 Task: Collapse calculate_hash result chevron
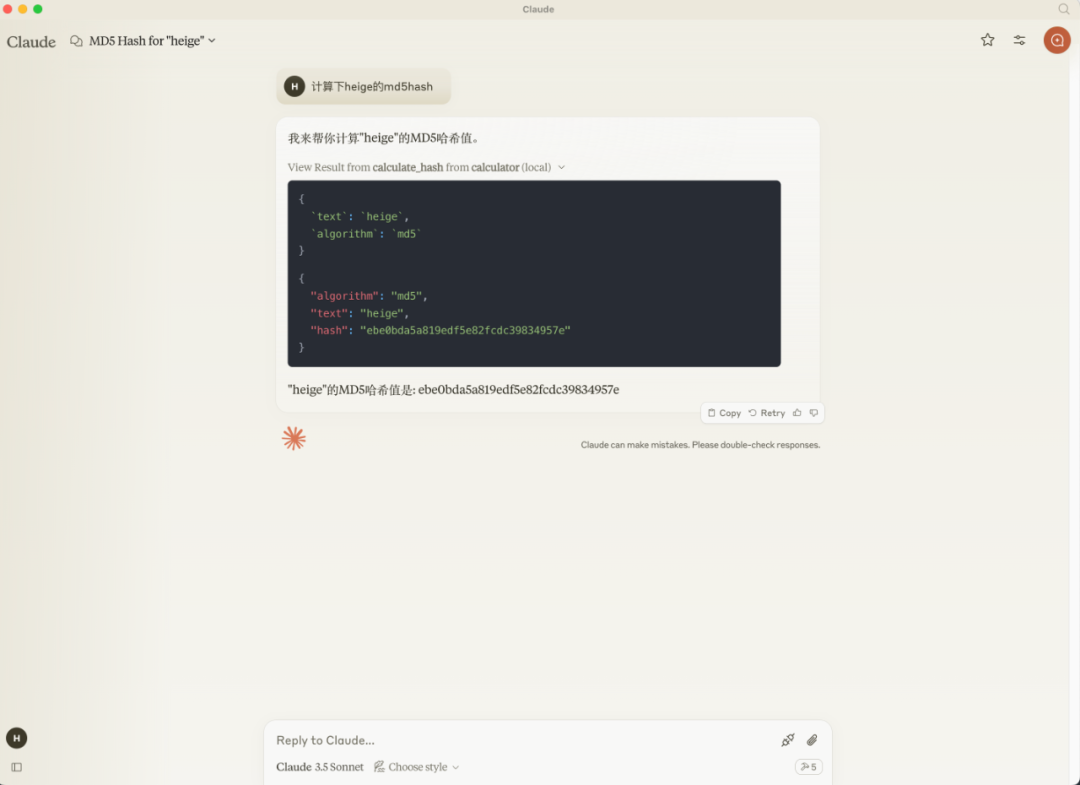pyautogui.click(x=561, y=167)
